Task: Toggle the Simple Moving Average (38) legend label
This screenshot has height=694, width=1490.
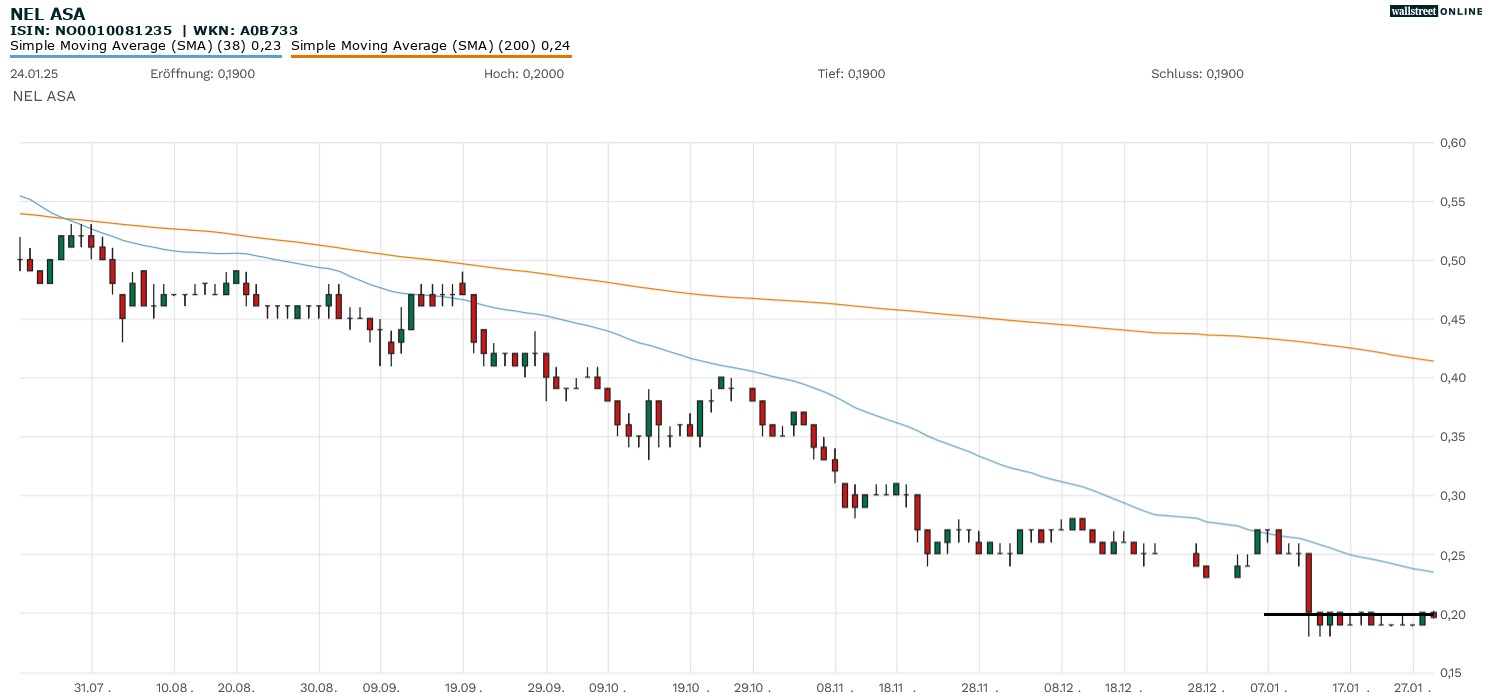Action: pos(145,45)
